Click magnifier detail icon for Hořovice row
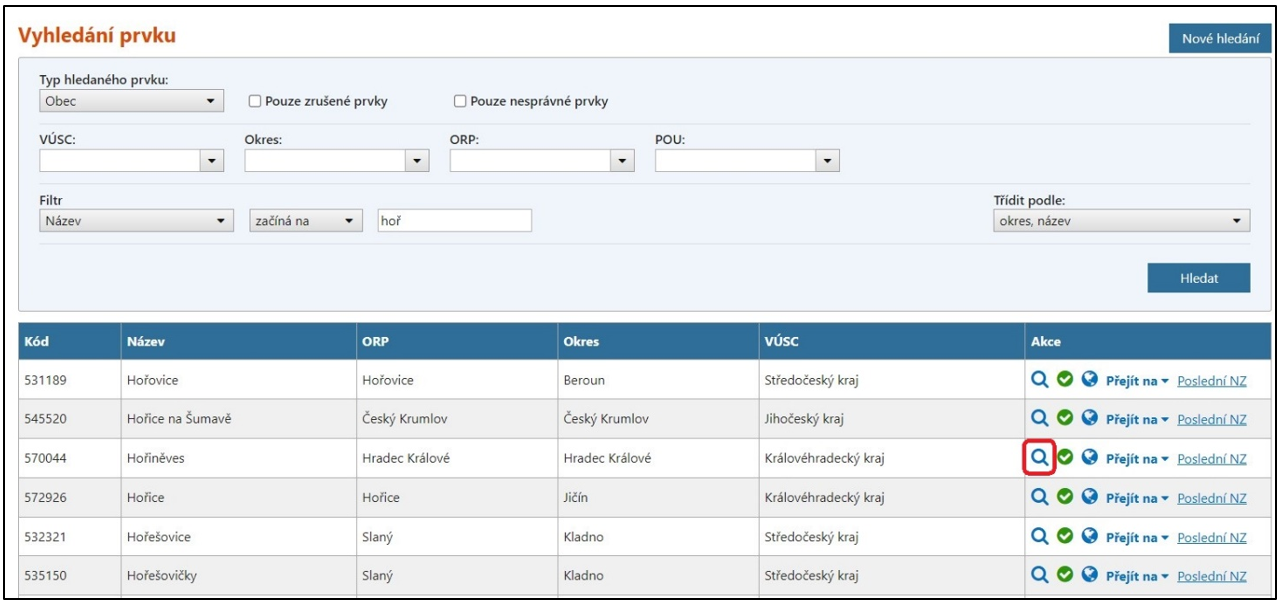This screenshot has width=1280, height=604. click(1040, 380)
